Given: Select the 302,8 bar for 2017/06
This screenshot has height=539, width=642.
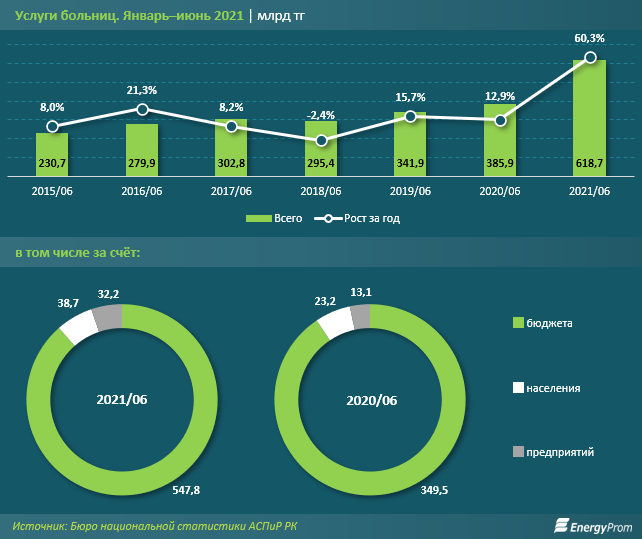Looking at the screenshot, I should (232, 147).
